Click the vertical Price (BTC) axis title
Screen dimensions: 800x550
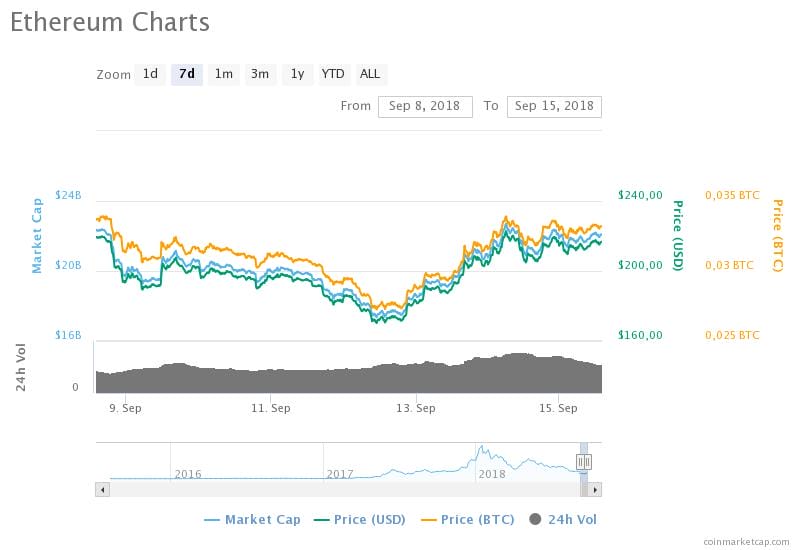(x=777, y=235)
